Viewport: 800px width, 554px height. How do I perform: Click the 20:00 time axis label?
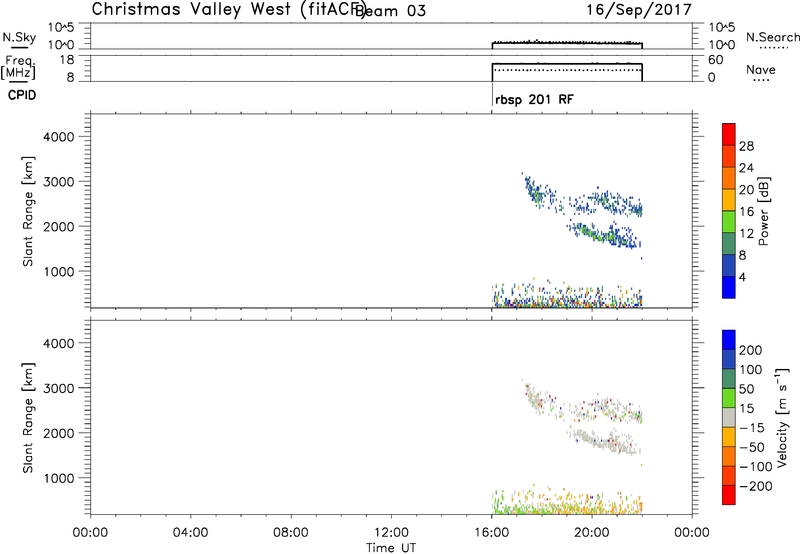click(x=592, y=533)
